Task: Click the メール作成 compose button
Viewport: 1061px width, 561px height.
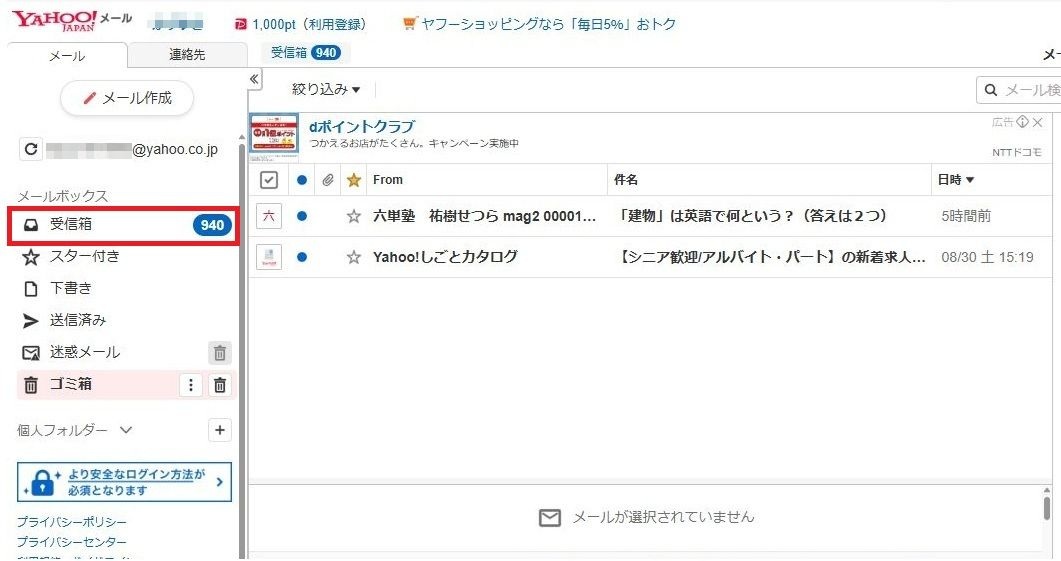Action: pos(127,98)
